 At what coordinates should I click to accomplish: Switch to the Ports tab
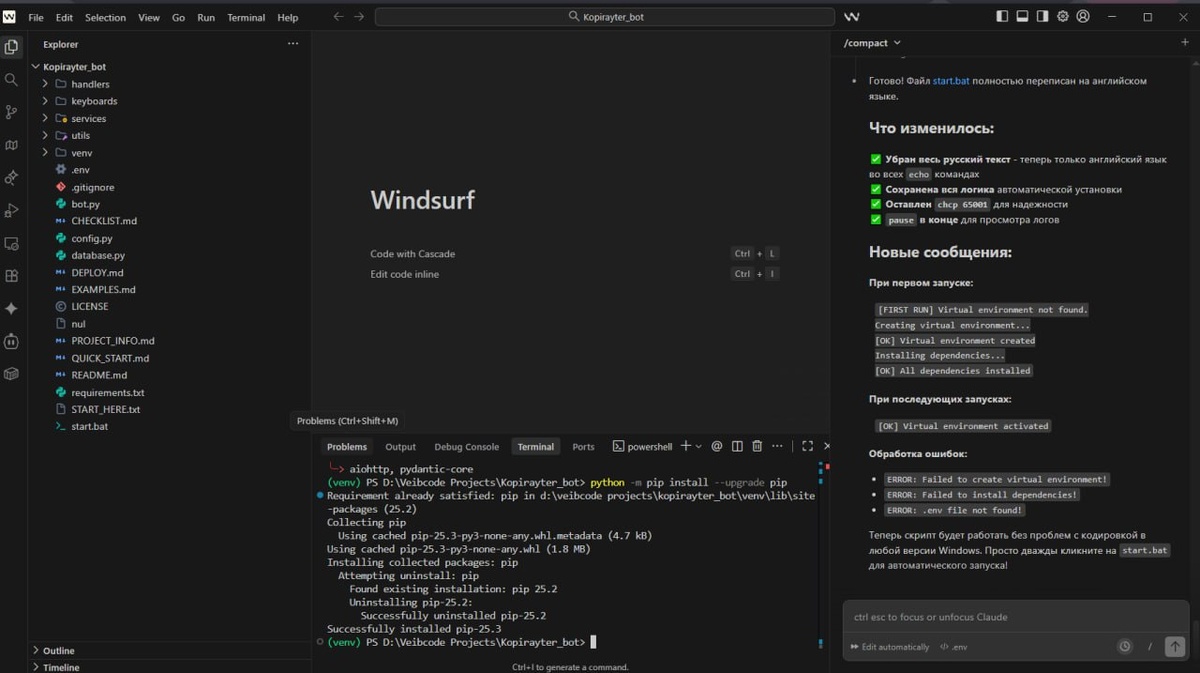[583, 447]
